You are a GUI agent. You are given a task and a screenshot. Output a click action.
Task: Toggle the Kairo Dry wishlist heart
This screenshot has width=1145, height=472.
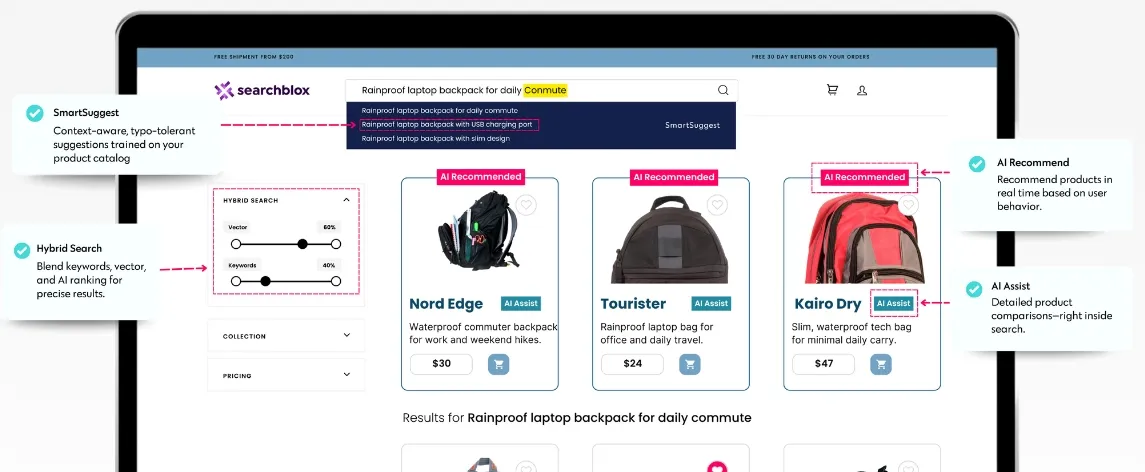[908, 205]
